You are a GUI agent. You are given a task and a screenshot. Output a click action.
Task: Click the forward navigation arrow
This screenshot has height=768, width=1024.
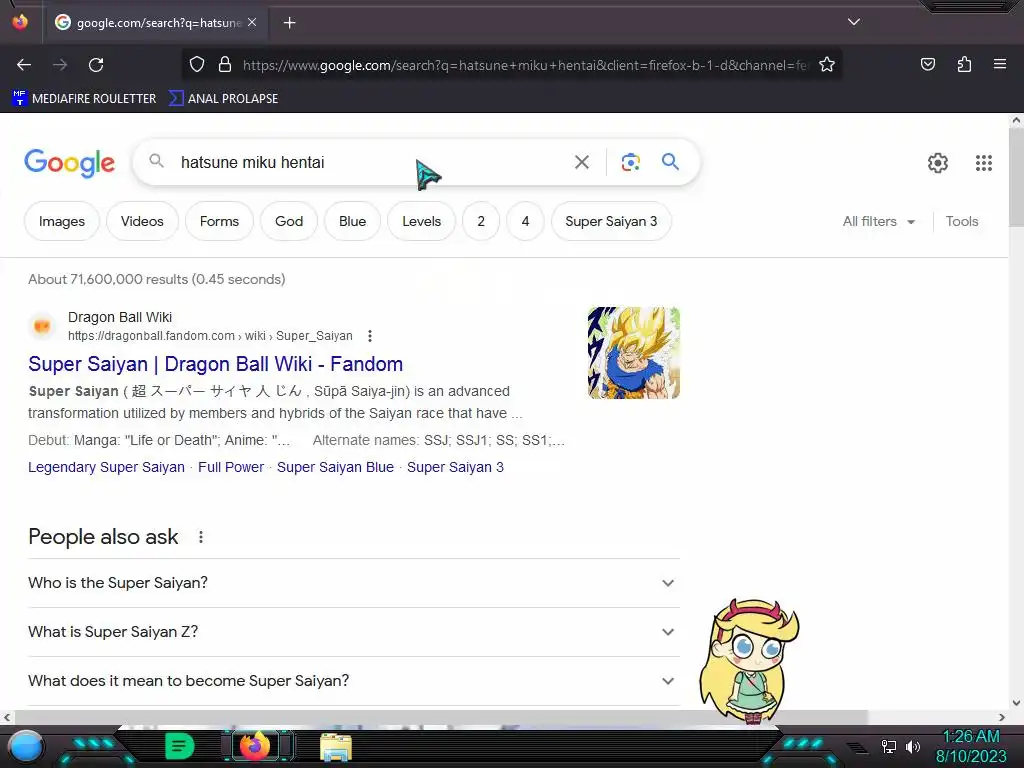pos(60,65)
